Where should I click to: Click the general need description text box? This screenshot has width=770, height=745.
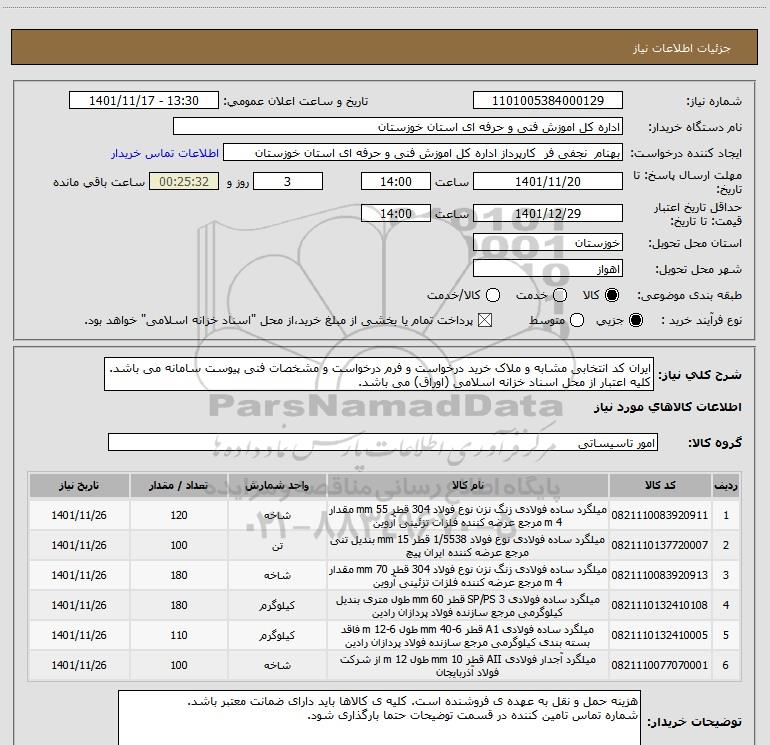point(379,375)
